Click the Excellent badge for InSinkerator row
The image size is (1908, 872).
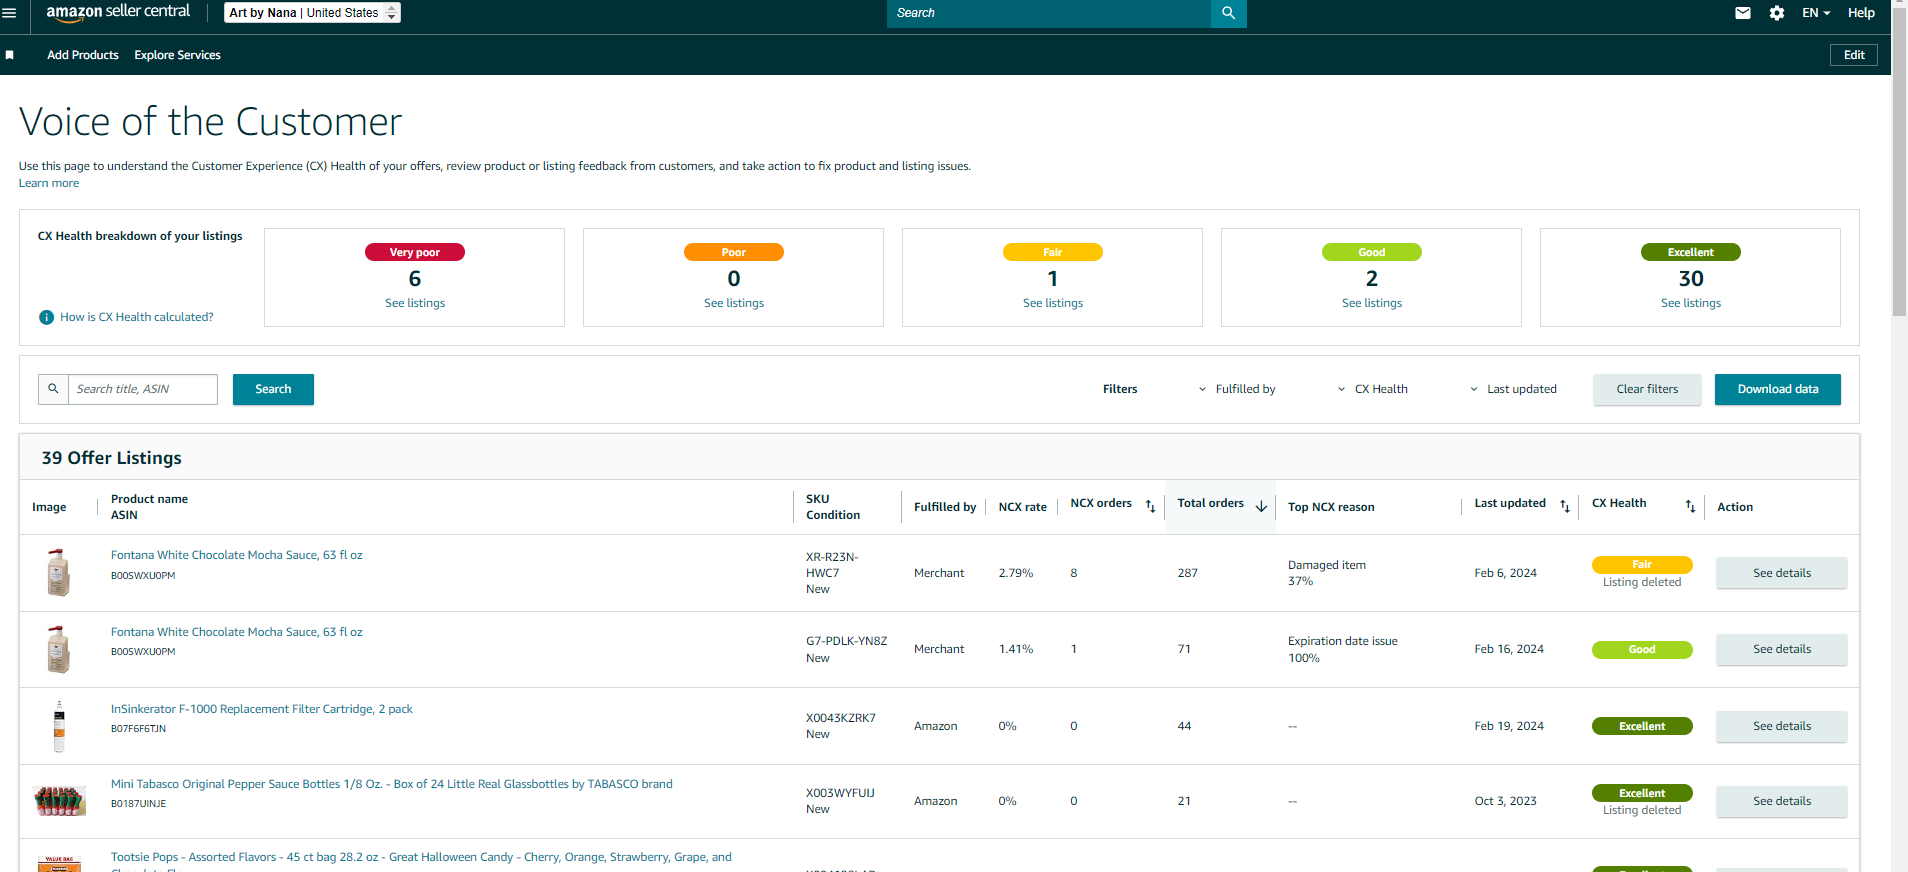[x=1642, y=727]
